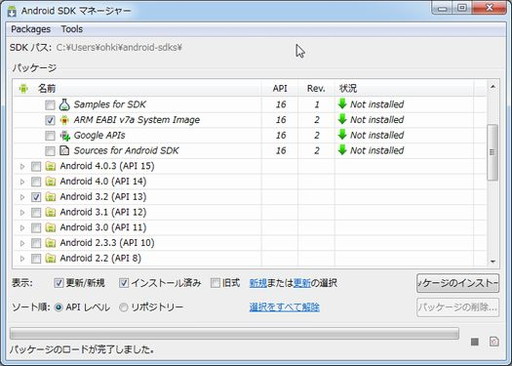Image resolution: width=512 pixels, height=366 pixels.
Task: Click the package list scroll up arrow
Action: tap(493, 87)
